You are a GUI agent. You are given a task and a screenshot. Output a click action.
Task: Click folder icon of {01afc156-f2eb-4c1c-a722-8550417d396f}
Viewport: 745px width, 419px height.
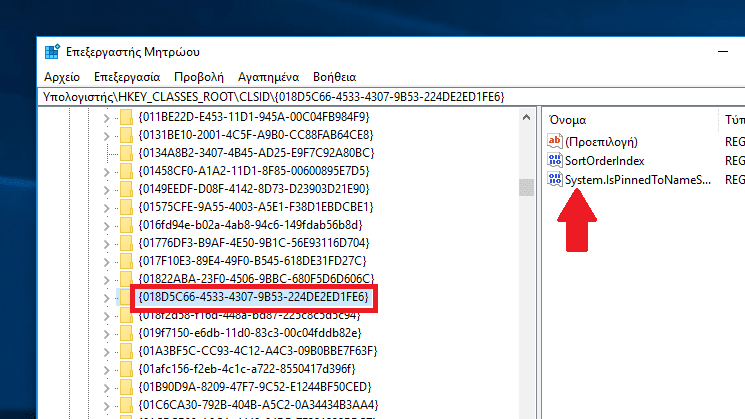126,369
